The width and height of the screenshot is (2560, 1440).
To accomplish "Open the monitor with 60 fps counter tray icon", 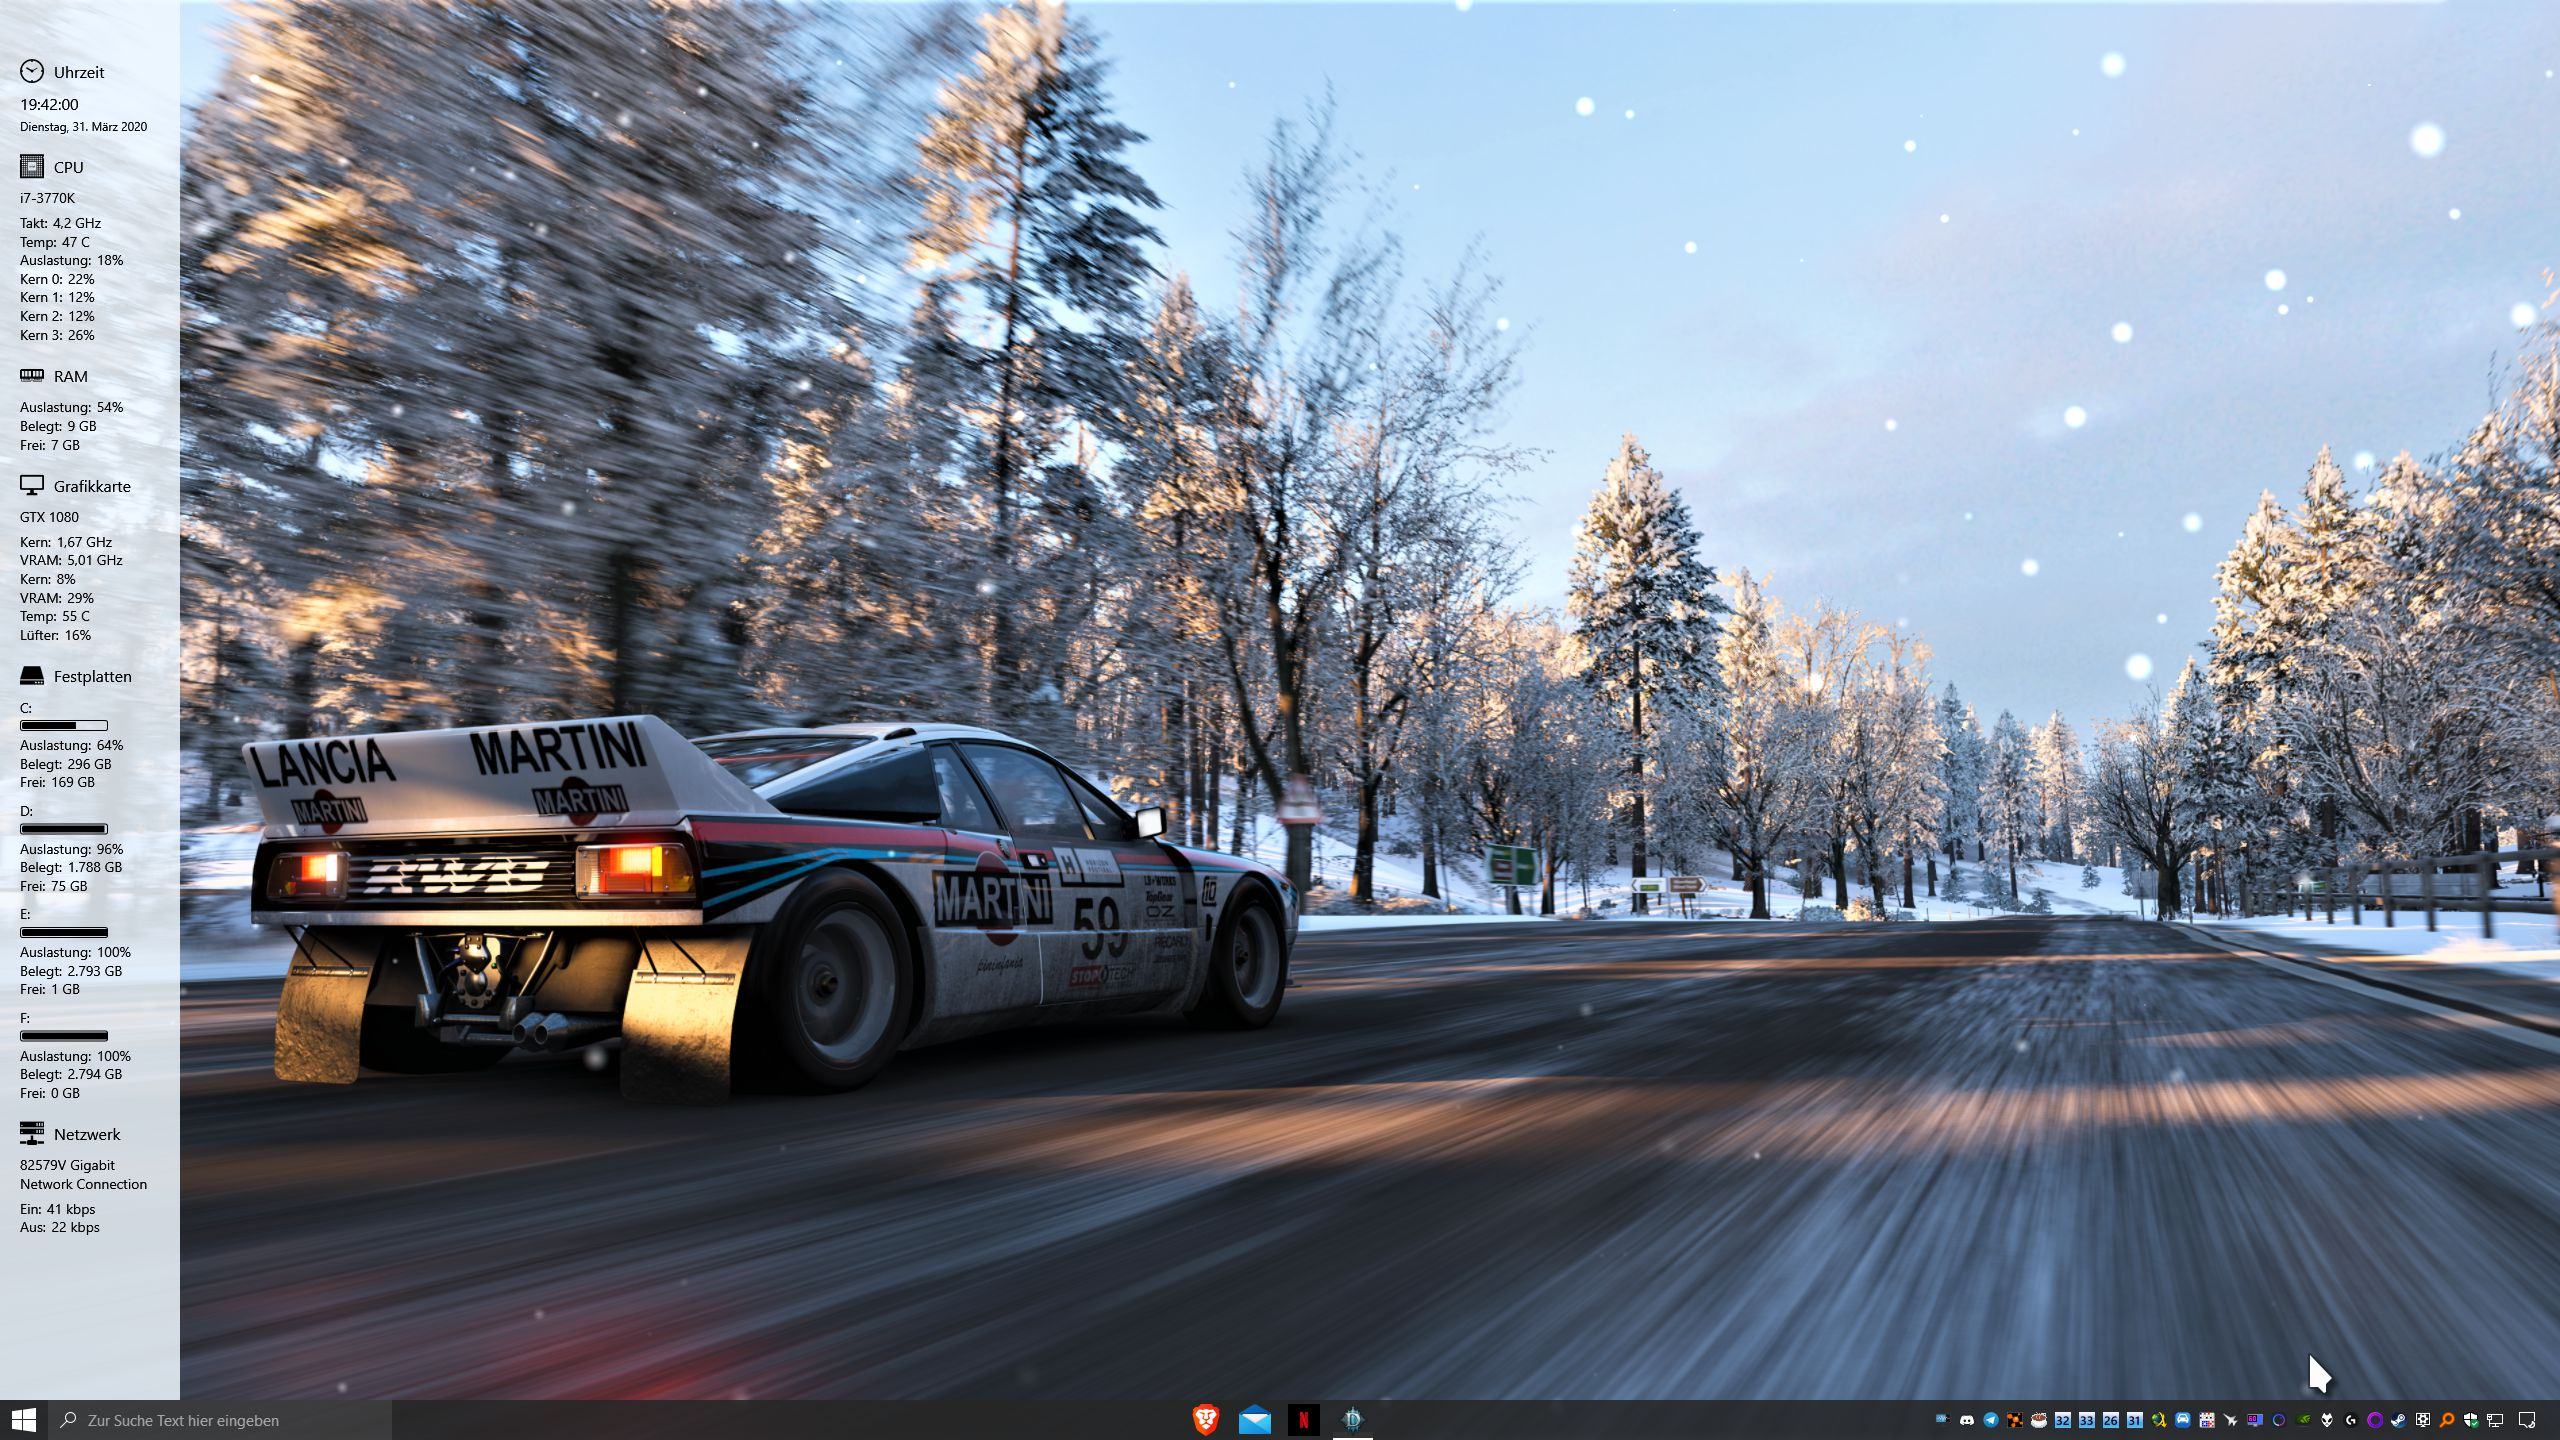I will 2255,1420.
